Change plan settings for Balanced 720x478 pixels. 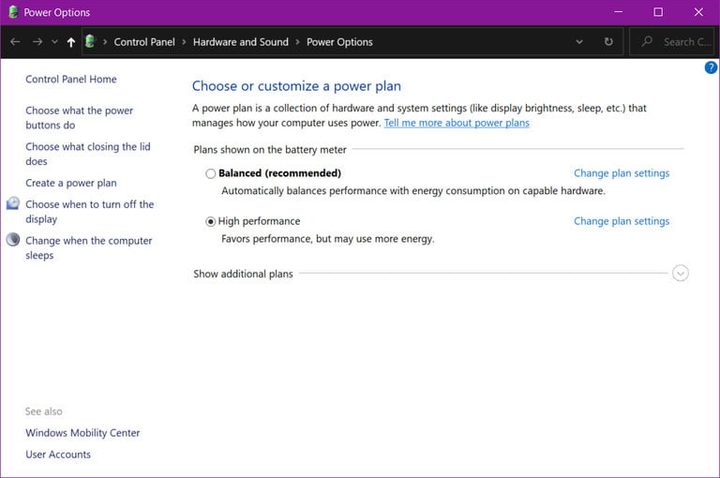coord(621,173)
